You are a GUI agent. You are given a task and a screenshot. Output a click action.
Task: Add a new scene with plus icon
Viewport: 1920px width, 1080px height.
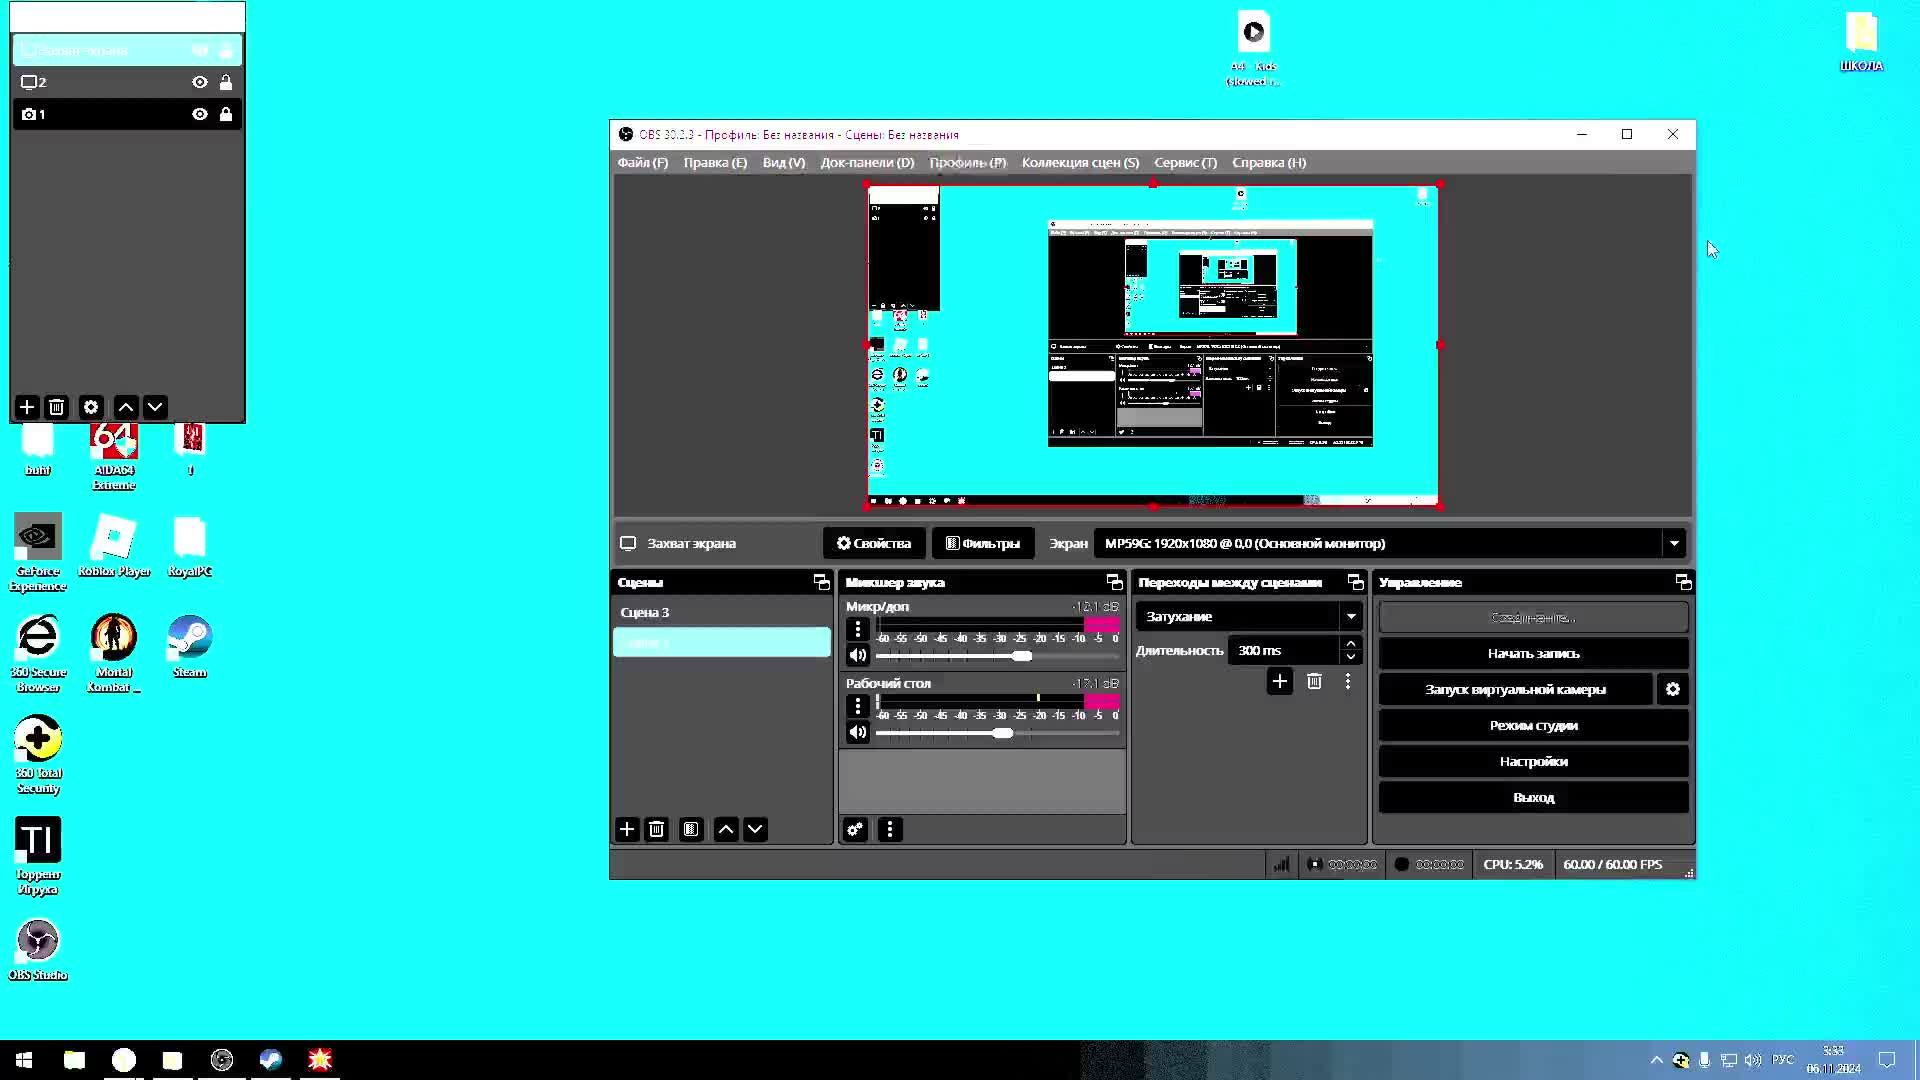pyautogui.click(x=627, y=829)
